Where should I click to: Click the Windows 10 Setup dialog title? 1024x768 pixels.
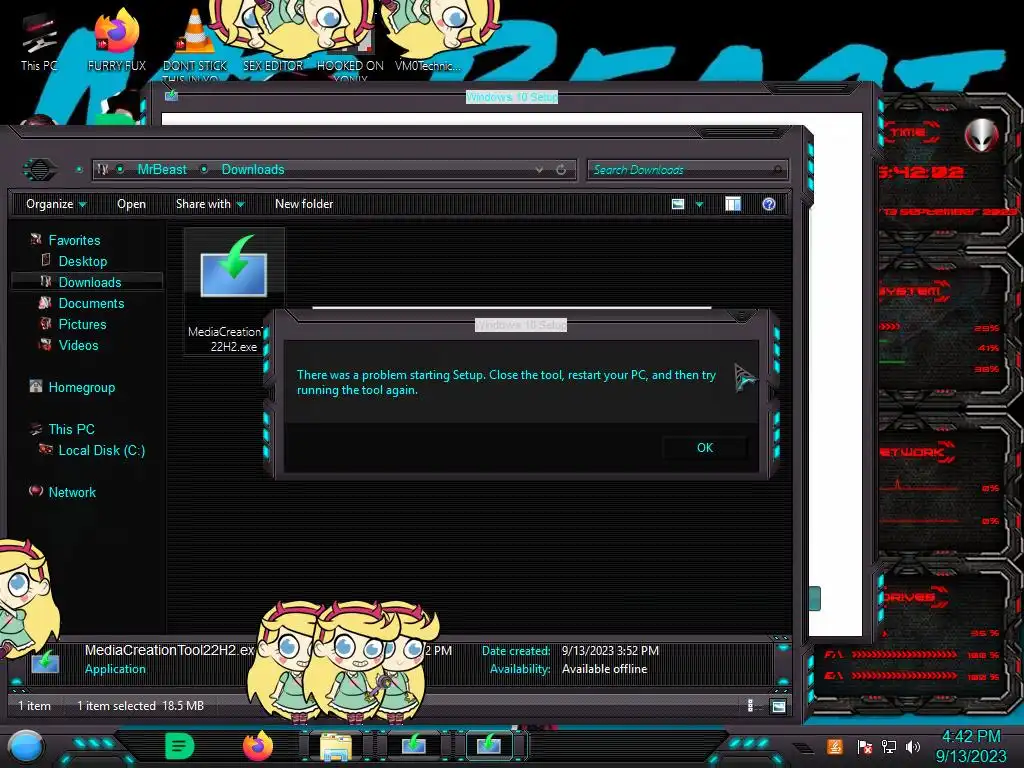520,325
